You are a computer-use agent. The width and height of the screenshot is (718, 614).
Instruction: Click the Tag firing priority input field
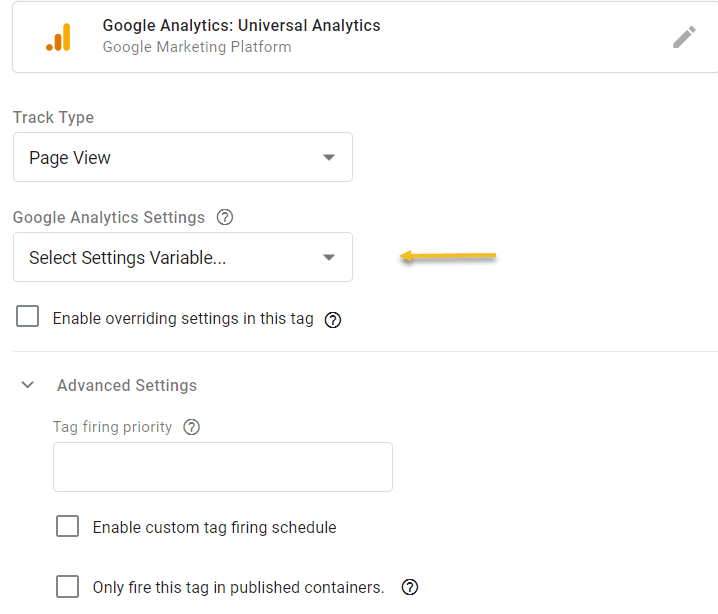pos(223,467)
